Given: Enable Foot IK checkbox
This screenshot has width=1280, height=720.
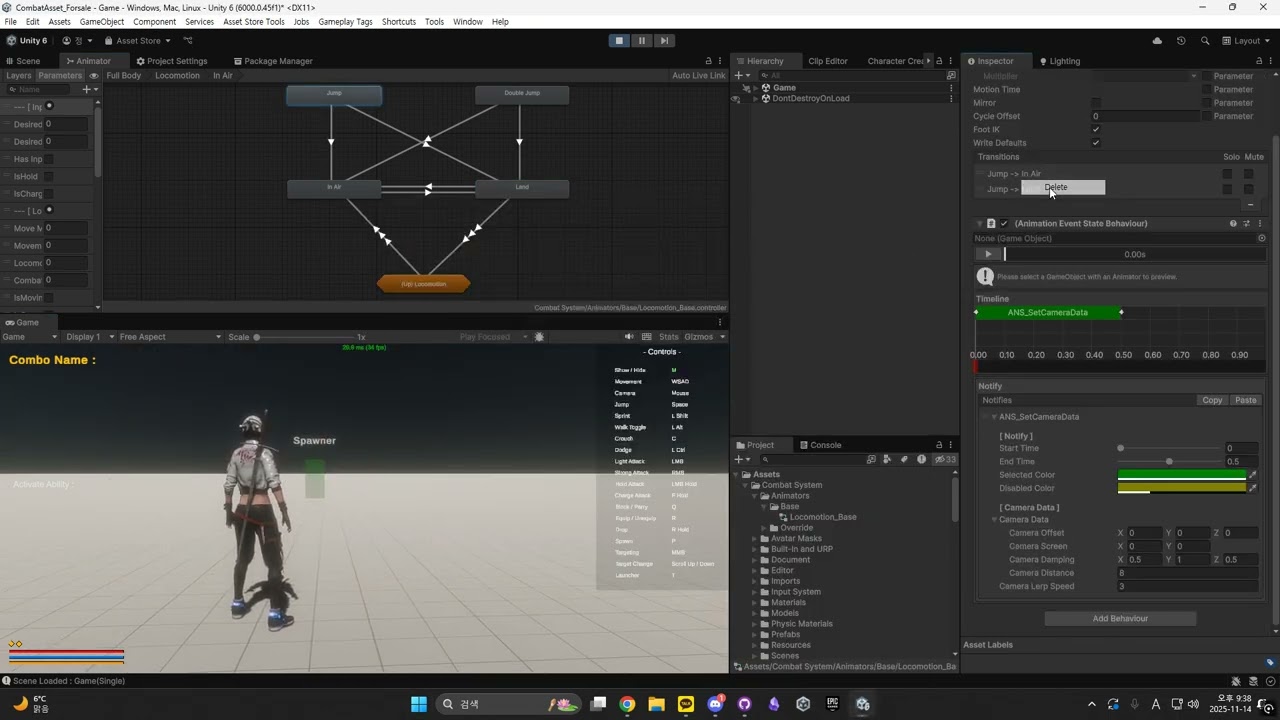Looking at the screenshot, I should pos(1096,129).
